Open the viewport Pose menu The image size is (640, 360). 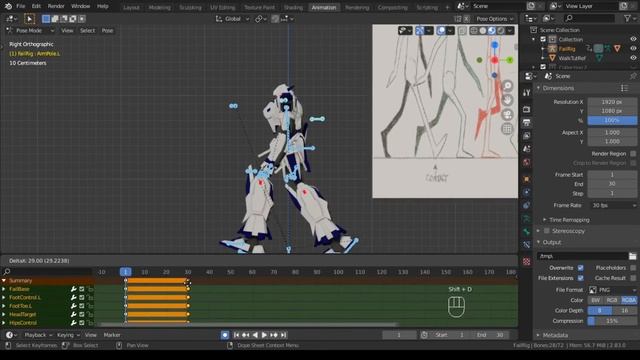point(107,31)
